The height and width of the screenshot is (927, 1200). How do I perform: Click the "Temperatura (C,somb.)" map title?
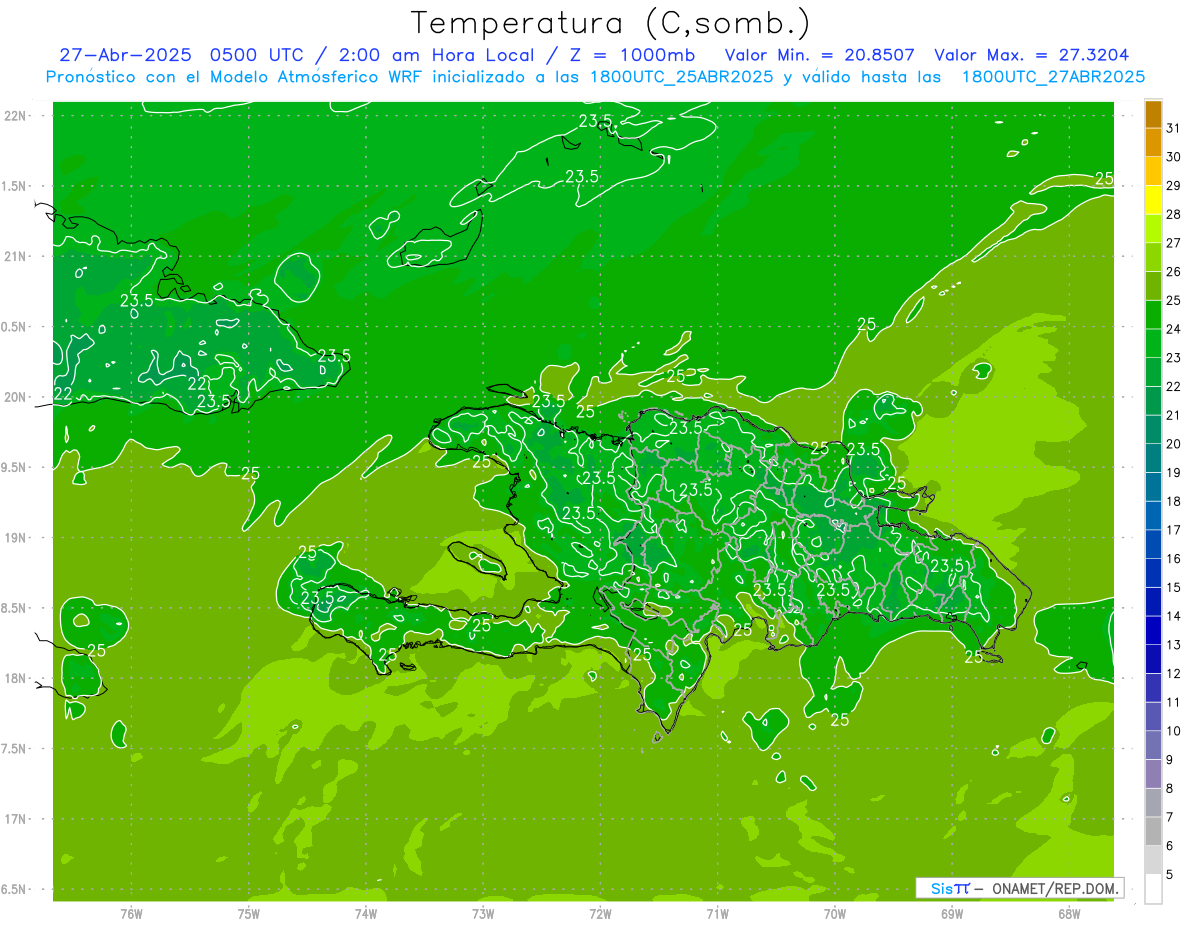(610, 23)
